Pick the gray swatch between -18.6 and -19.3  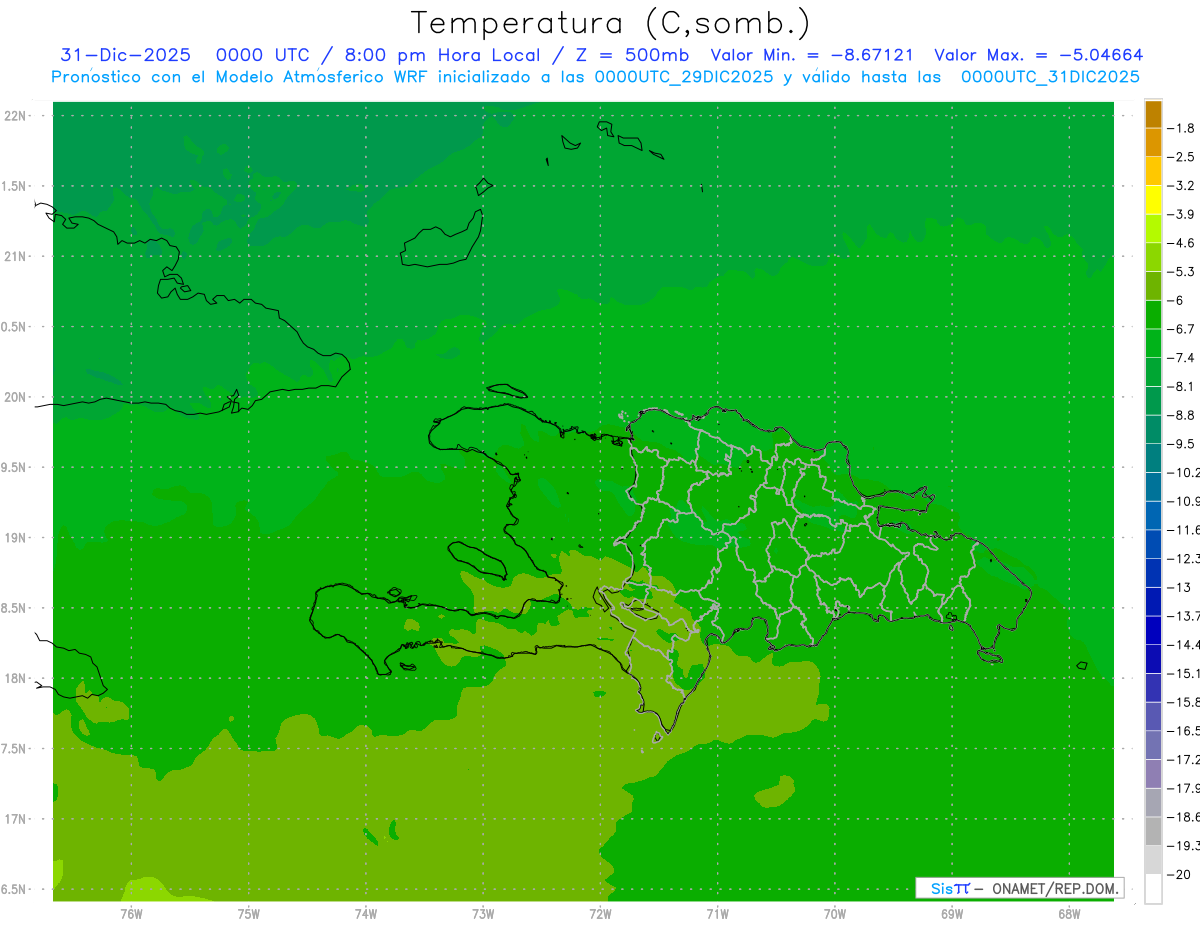click(1153, 832)
